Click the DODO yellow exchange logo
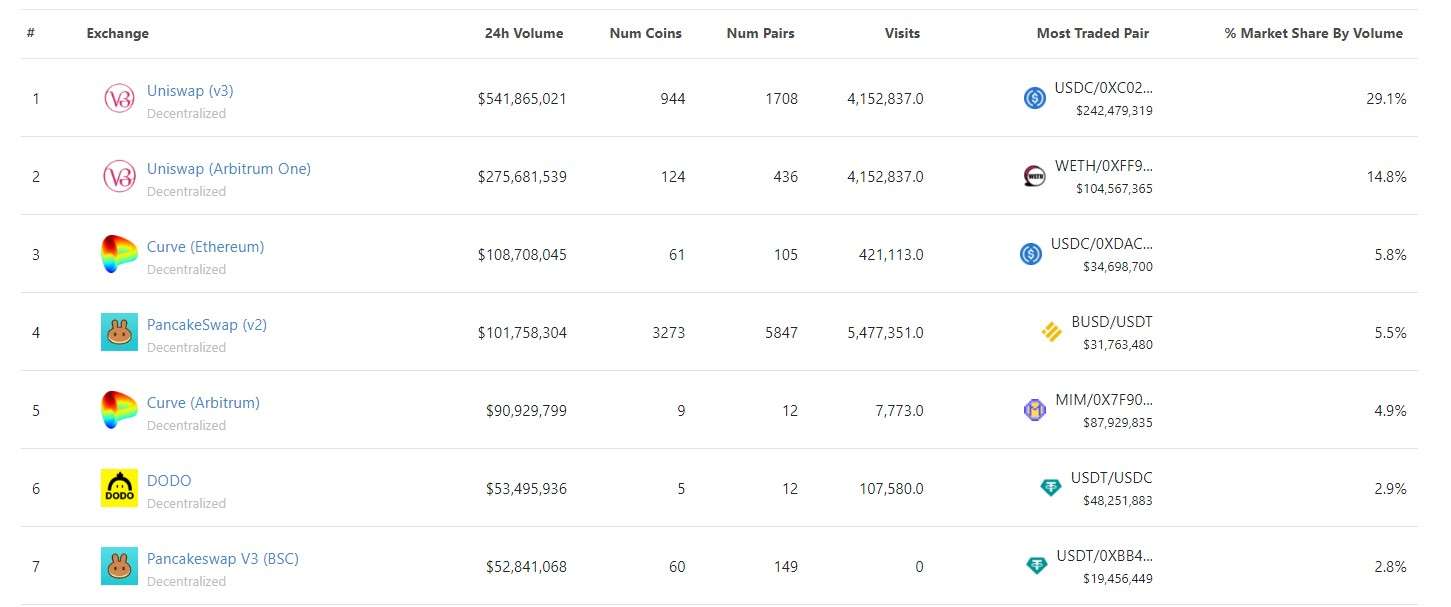Viewport: 1451px width, 607px height. (119, 488)
